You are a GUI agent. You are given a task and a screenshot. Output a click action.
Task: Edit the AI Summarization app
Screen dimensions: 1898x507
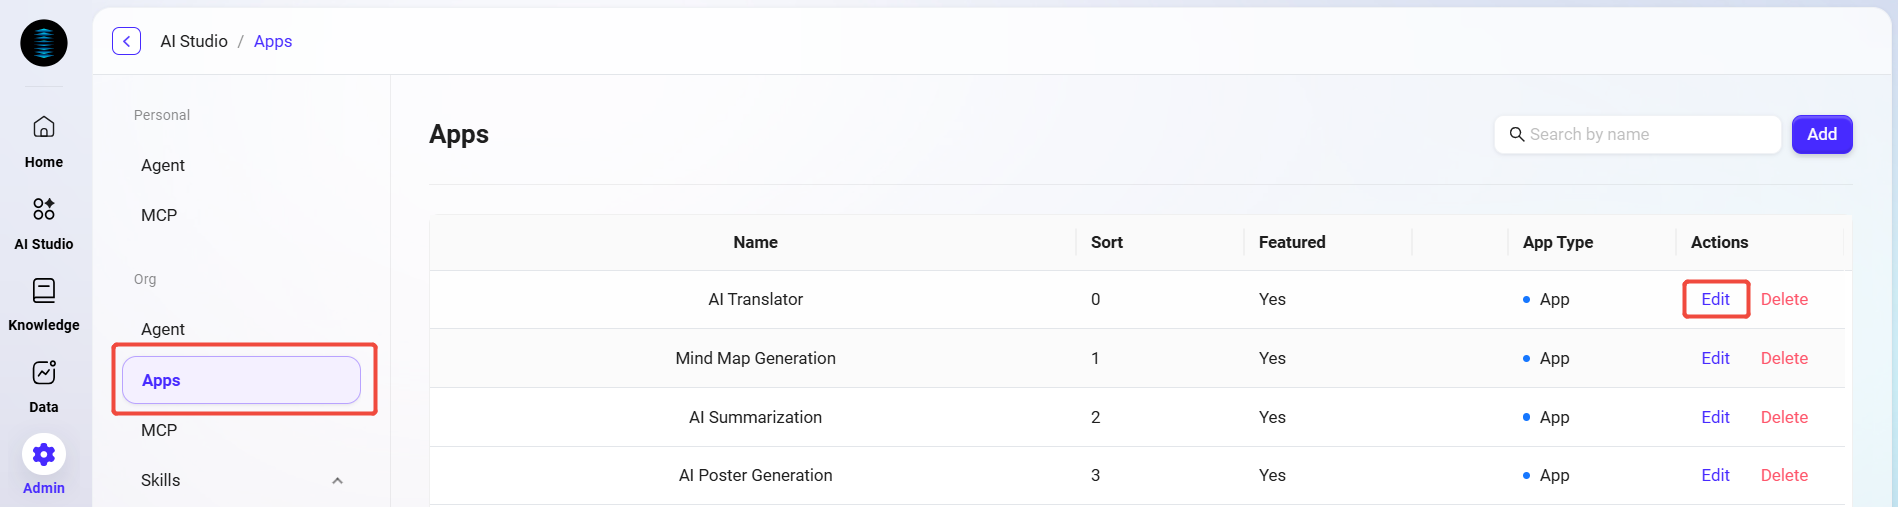[1715, 417]
